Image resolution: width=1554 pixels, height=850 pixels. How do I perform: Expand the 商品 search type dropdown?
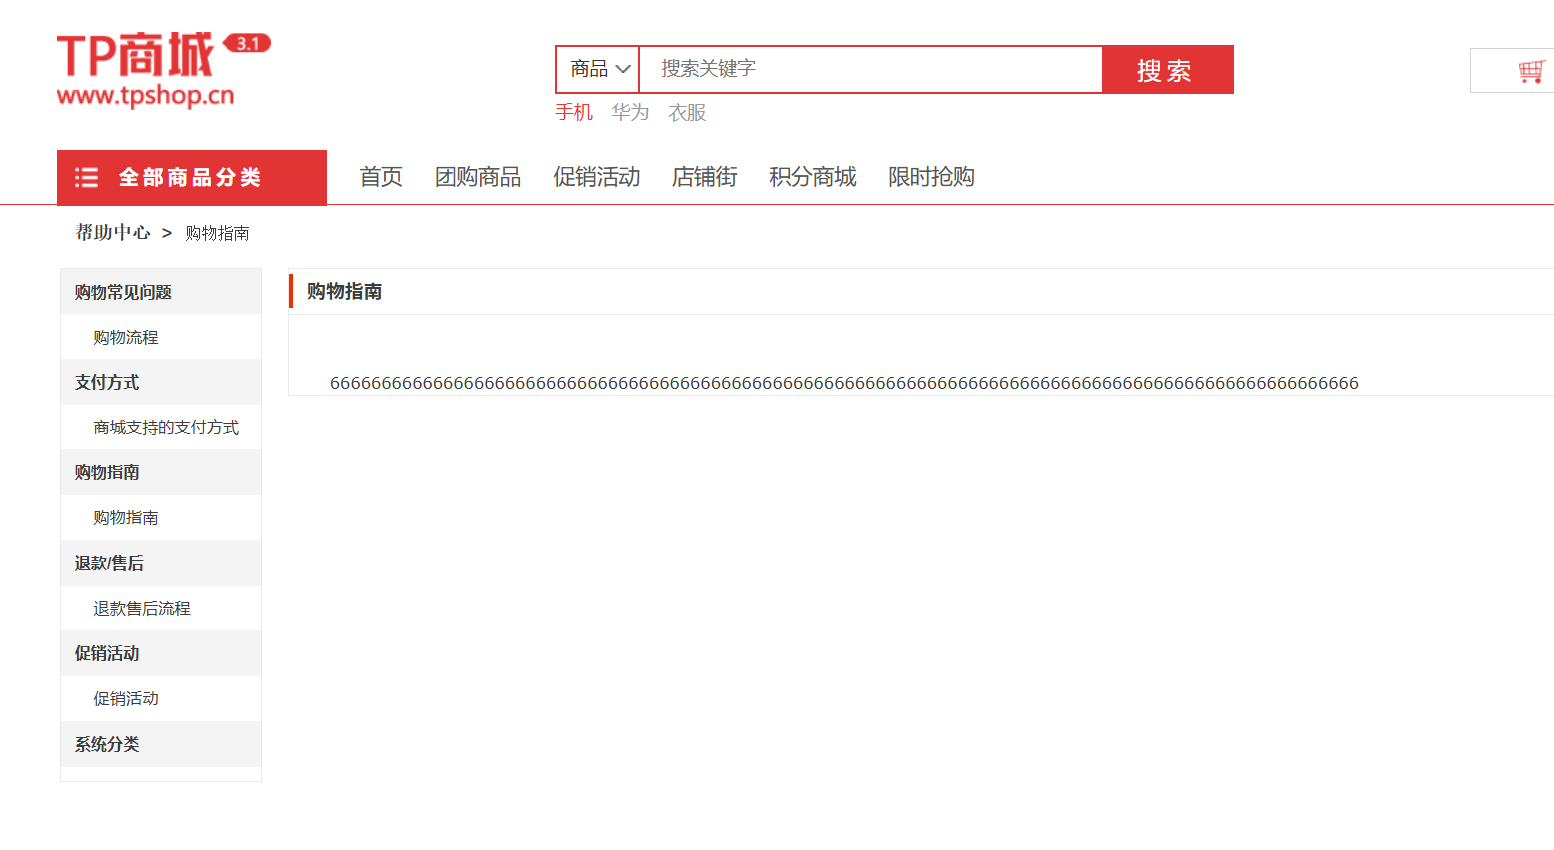click(596, 69)
